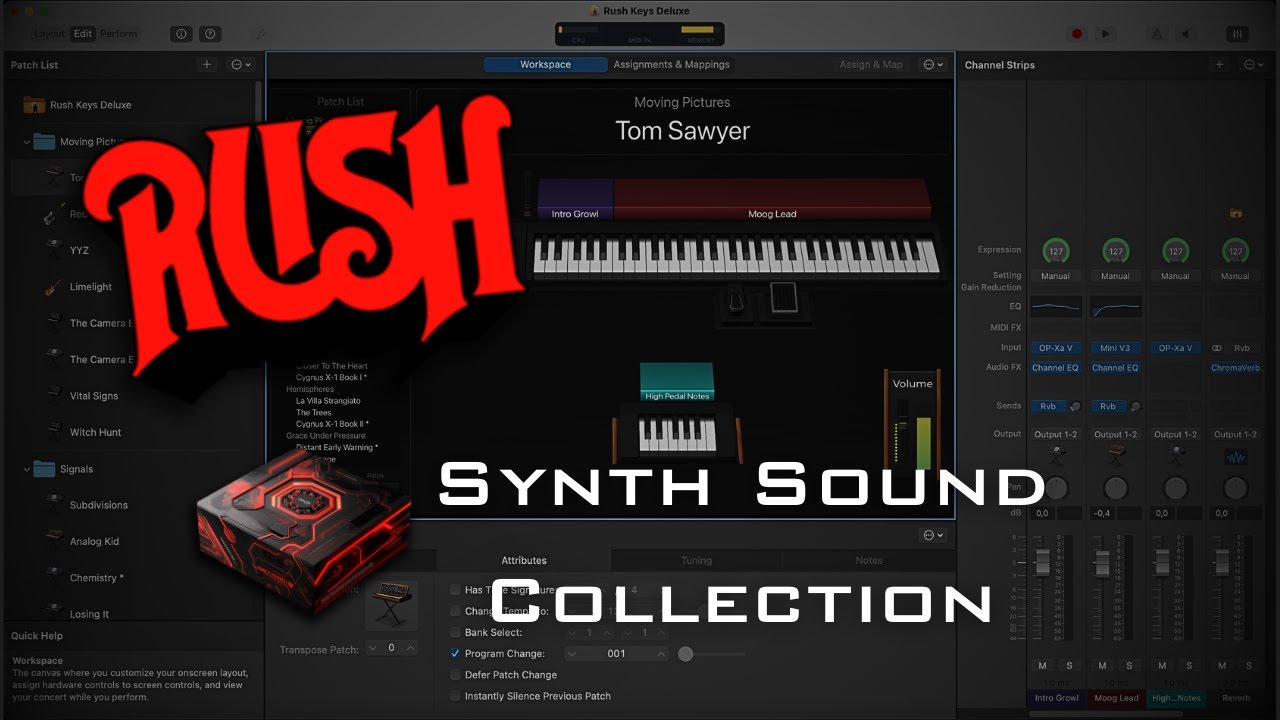Viewport: 1280px width, 720px height.
Task: Click the red record button
Action: coord(1077,33)
